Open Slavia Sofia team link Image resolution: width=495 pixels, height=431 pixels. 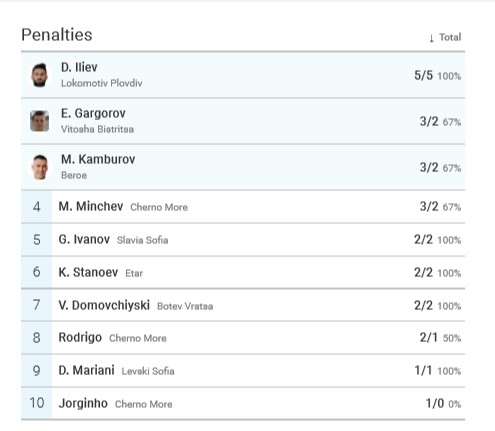click(142, 240)
